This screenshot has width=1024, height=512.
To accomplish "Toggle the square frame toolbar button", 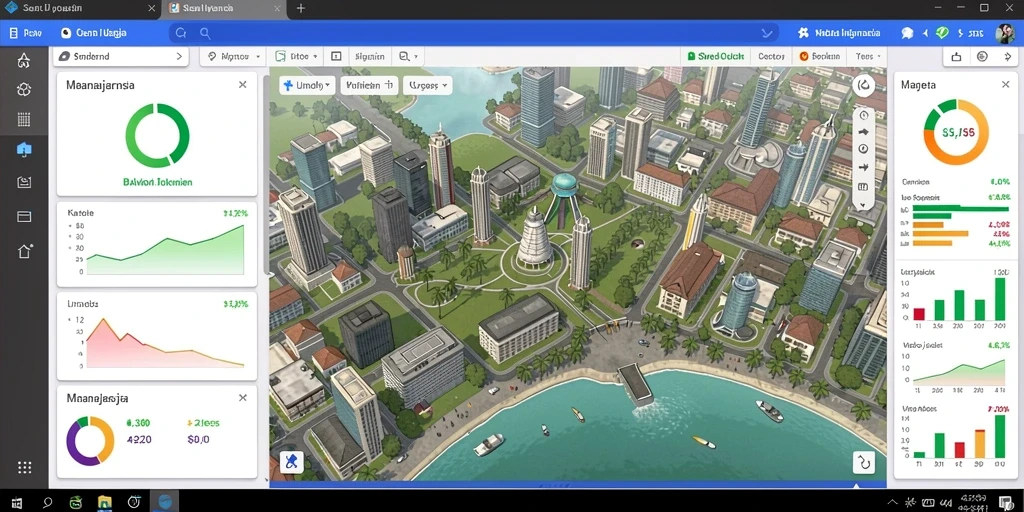I will (x=336, y=57).
